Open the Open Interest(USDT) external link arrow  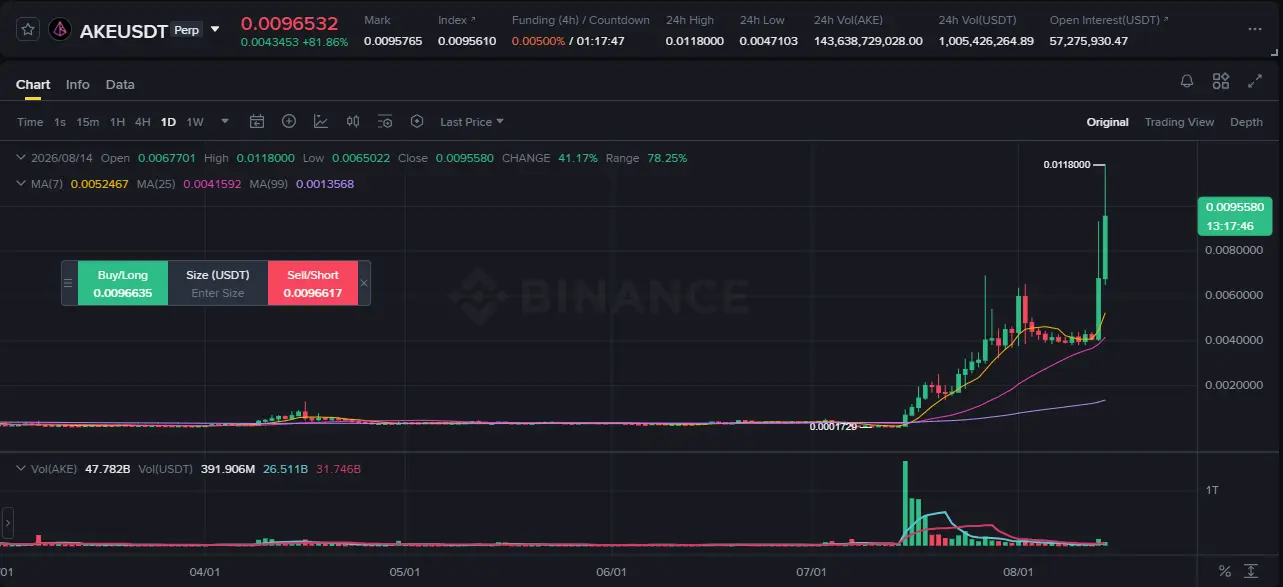click(x=1166, y=20)
